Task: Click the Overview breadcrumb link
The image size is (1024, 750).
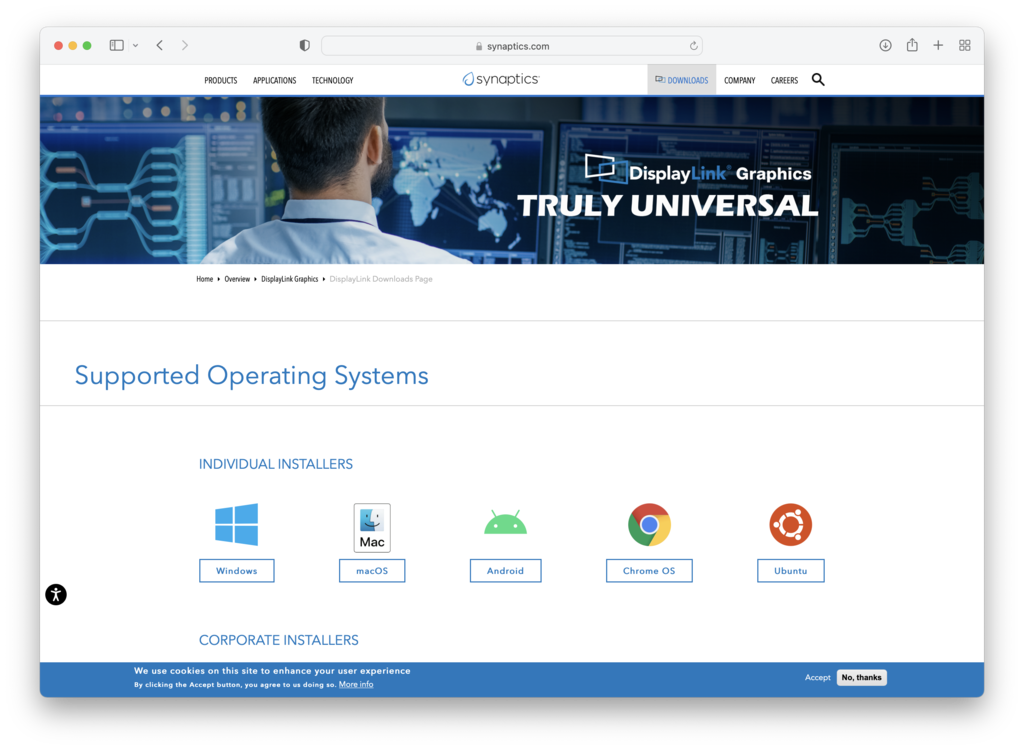Action: pyautogui.click(x=237, y=279)
